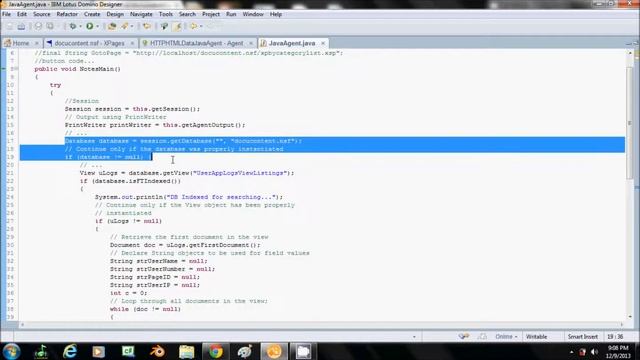Open the Search menu

point(187,14)
